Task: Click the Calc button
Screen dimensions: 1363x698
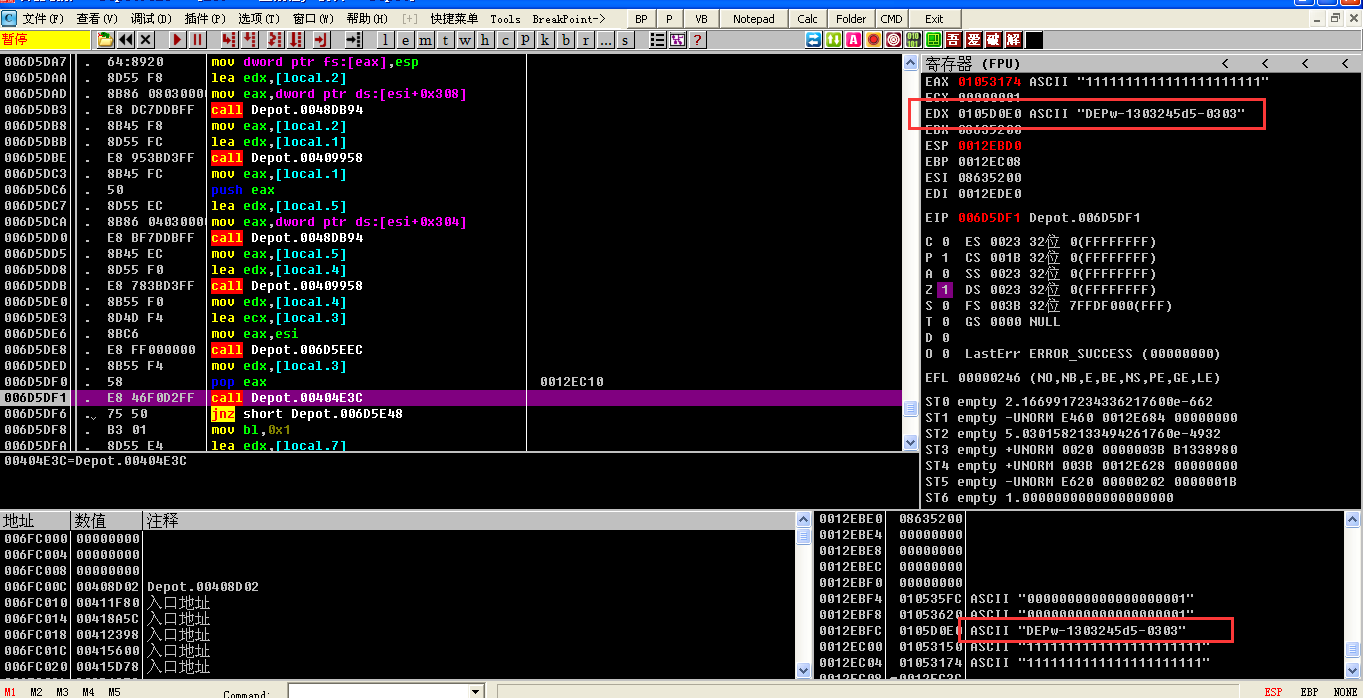Action: tap(807, 19)
